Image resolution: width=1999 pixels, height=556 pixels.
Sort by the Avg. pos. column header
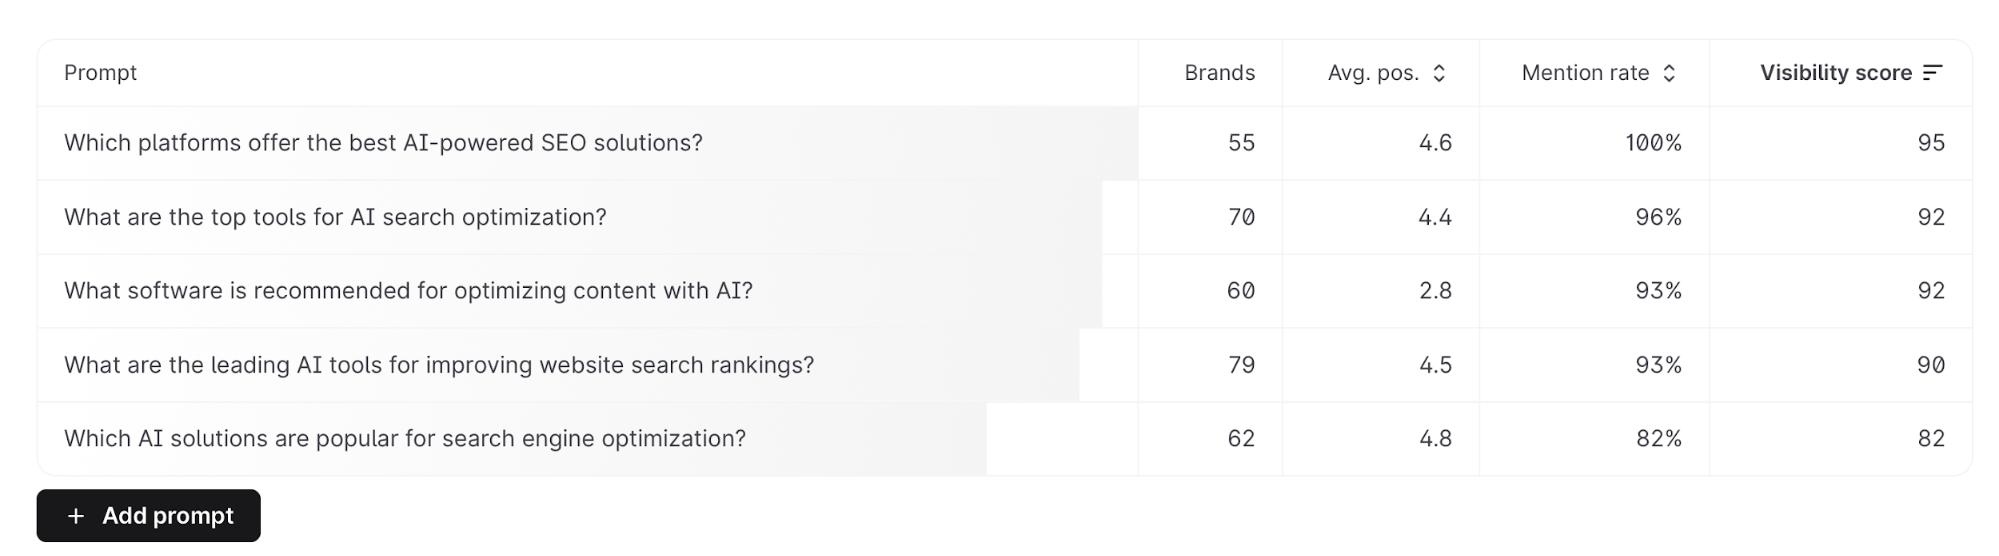(x=1372, y=73)
